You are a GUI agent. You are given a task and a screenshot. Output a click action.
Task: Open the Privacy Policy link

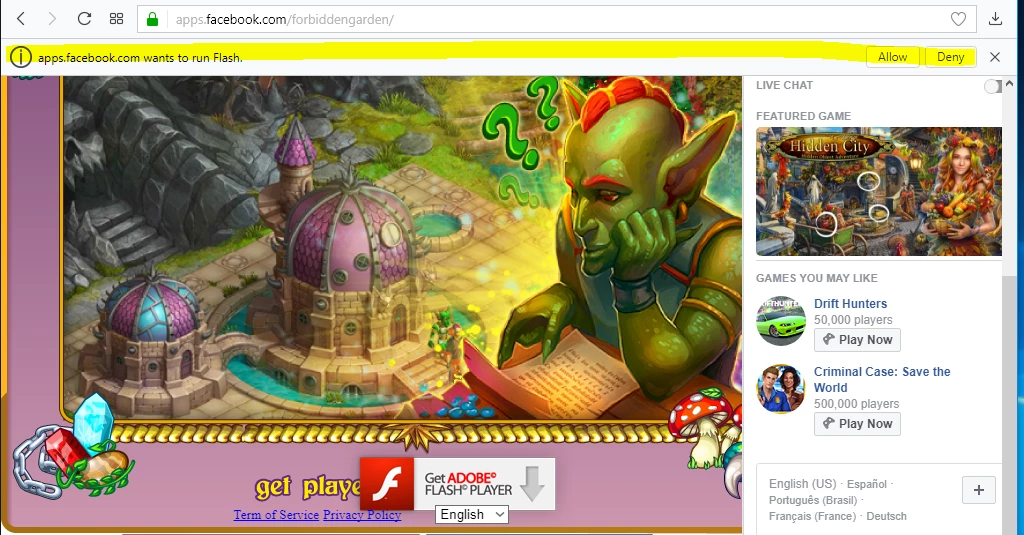pyautogui.click(x=362, y=515)
